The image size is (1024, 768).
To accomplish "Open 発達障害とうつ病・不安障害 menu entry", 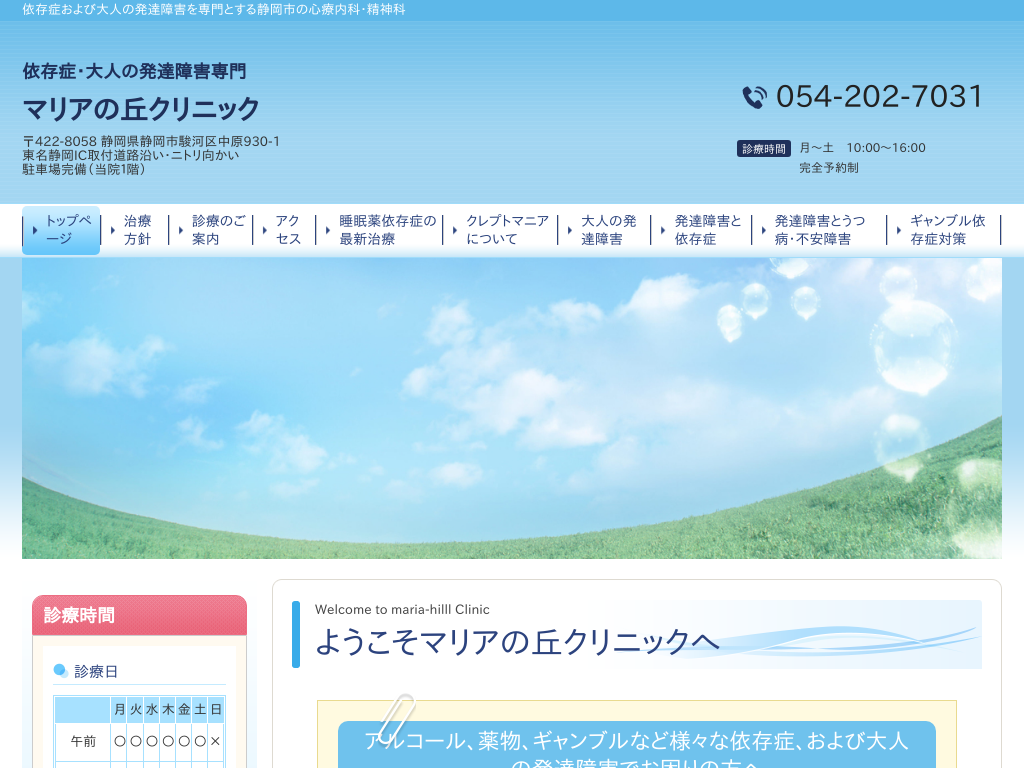I will tap(819, 230).
